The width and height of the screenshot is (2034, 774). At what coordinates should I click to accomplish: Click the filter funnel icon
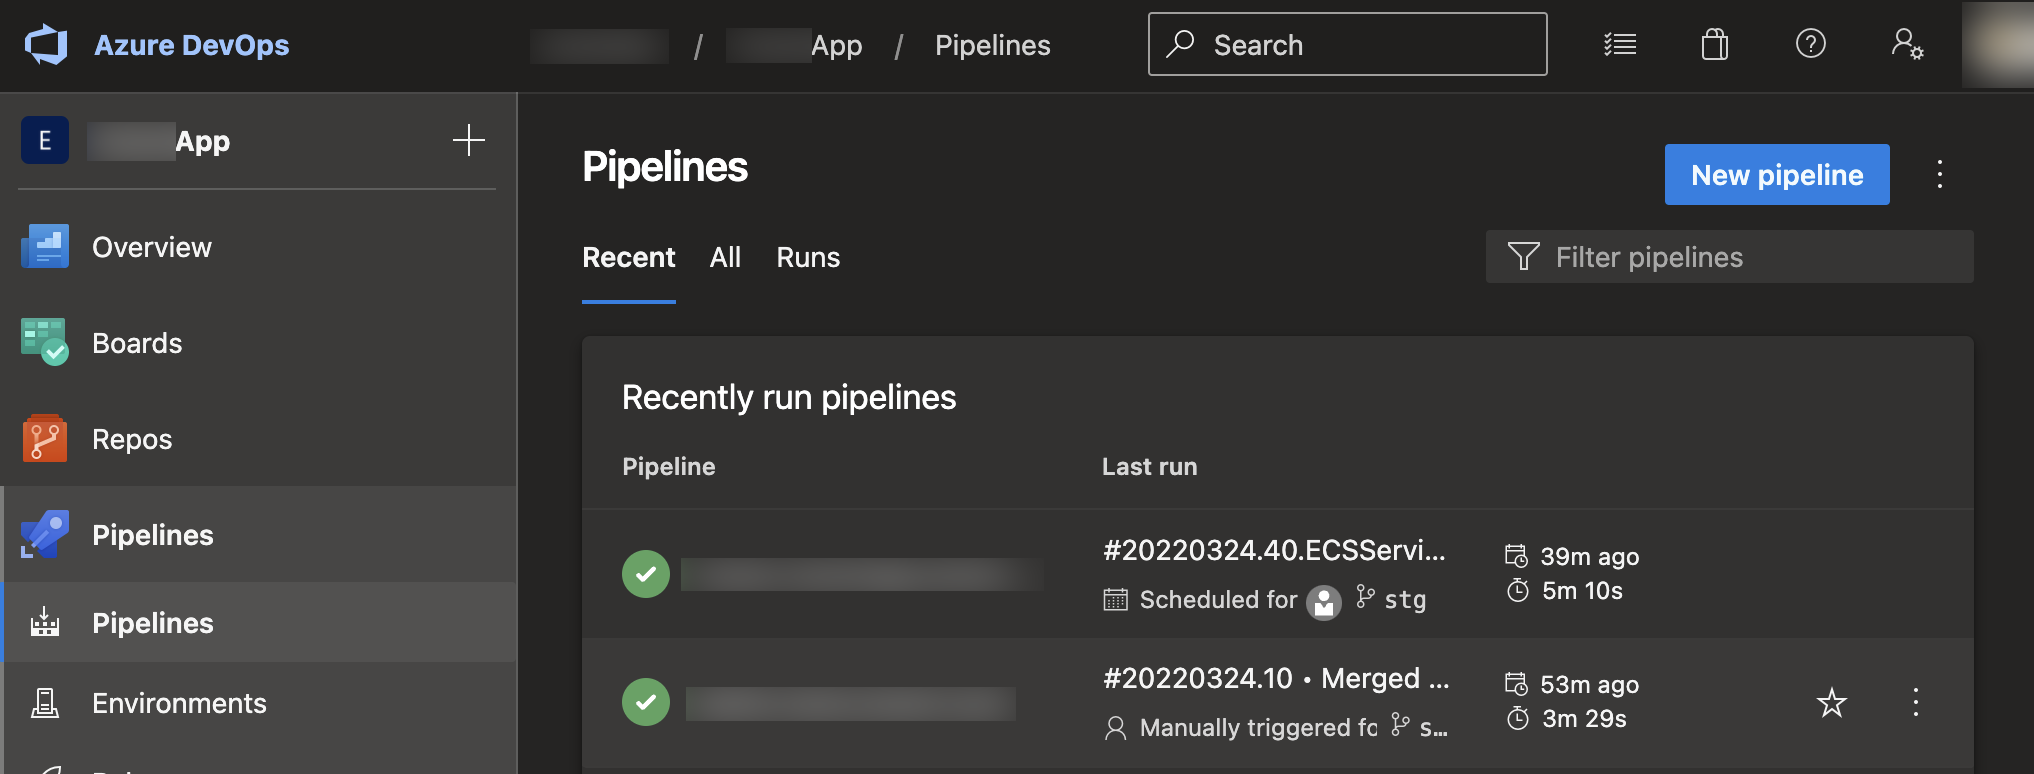click(x=1523, y=257)
